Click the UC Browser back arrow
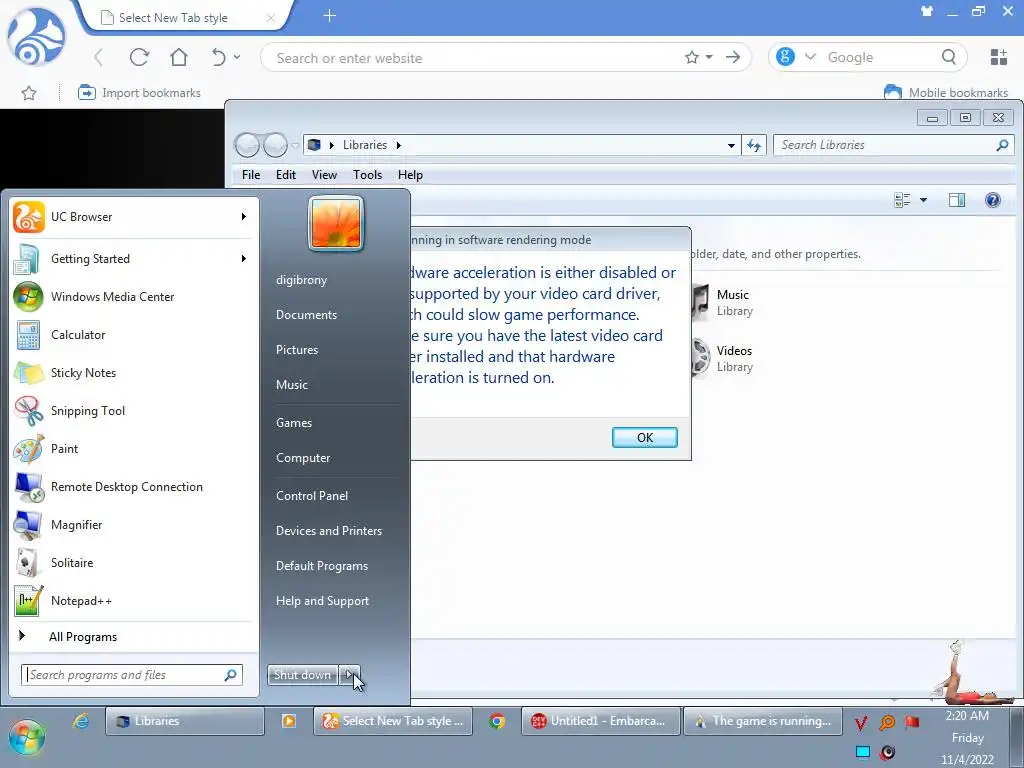The image size is (1024, 768). pyautogui.click(x=99, y=57)
